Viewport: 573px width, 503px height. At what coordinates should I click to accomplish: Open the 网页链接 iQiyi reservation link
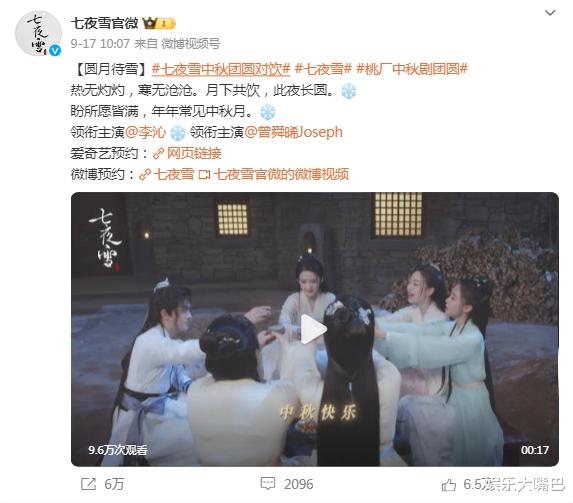(187, 153)
